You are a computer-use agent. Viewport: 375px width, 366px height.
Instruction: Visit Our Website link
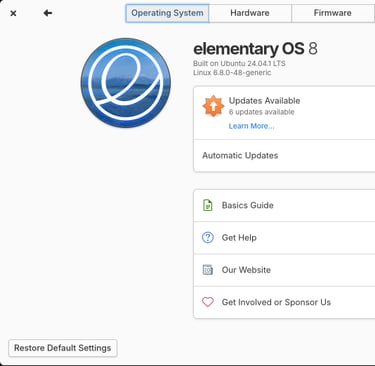click(x=284, y=270)
